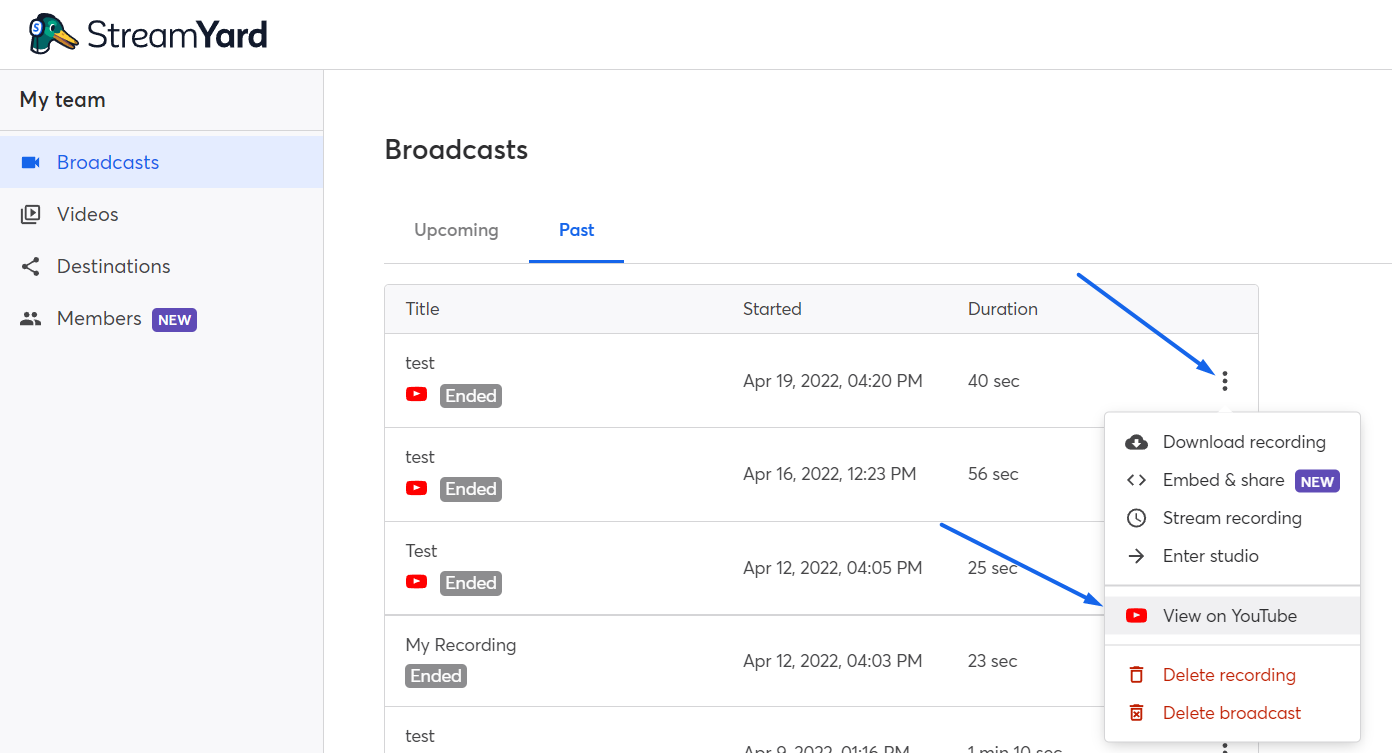
Task: Click YouTube icon on Apr 16 test row
Action: (x=417, y=488)
